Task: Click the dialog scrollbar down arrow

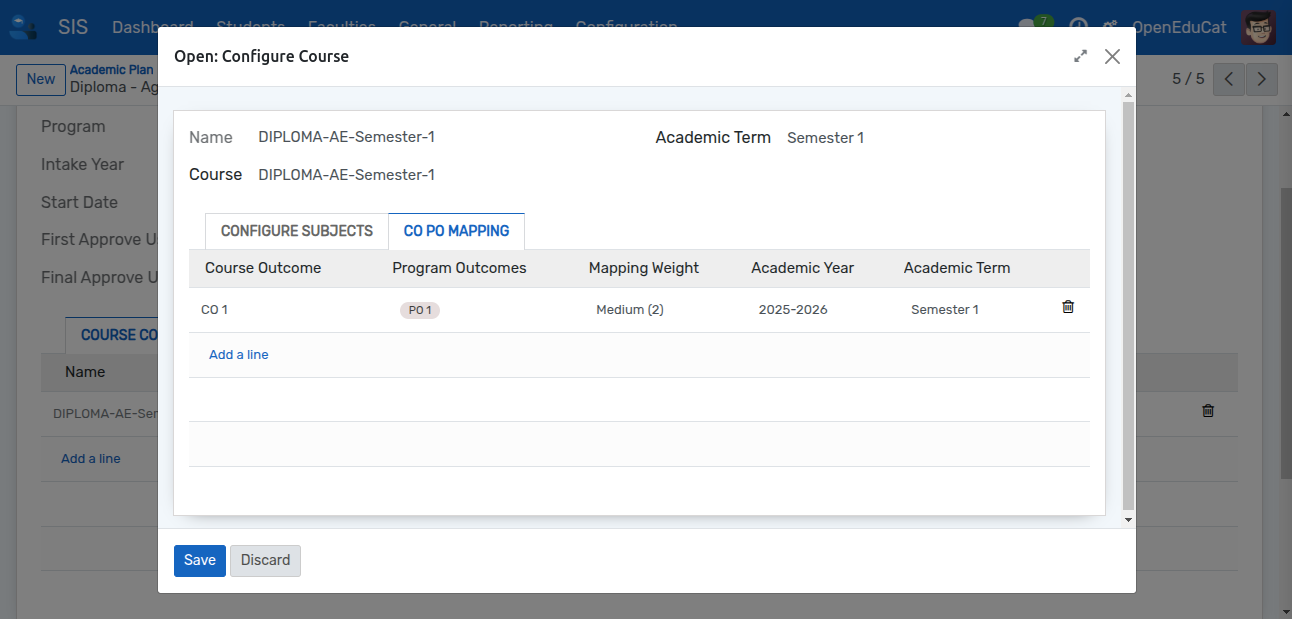Action: click(x=1128, y=520)
